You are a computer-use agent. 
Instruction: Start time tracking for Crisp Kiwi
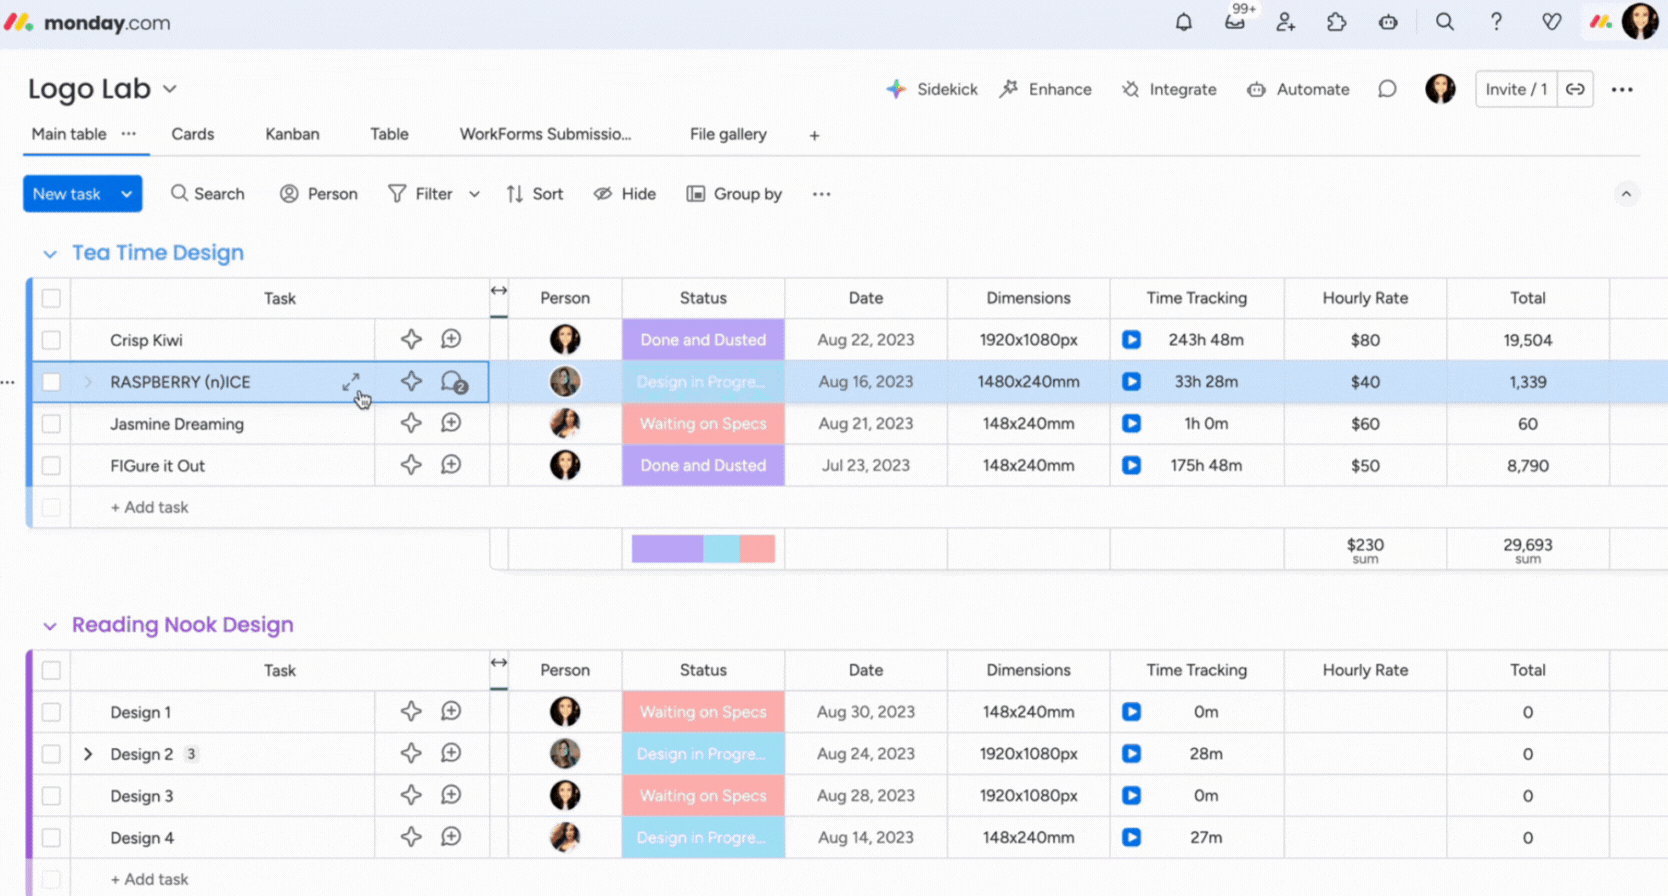click(x=1131, y=340)
